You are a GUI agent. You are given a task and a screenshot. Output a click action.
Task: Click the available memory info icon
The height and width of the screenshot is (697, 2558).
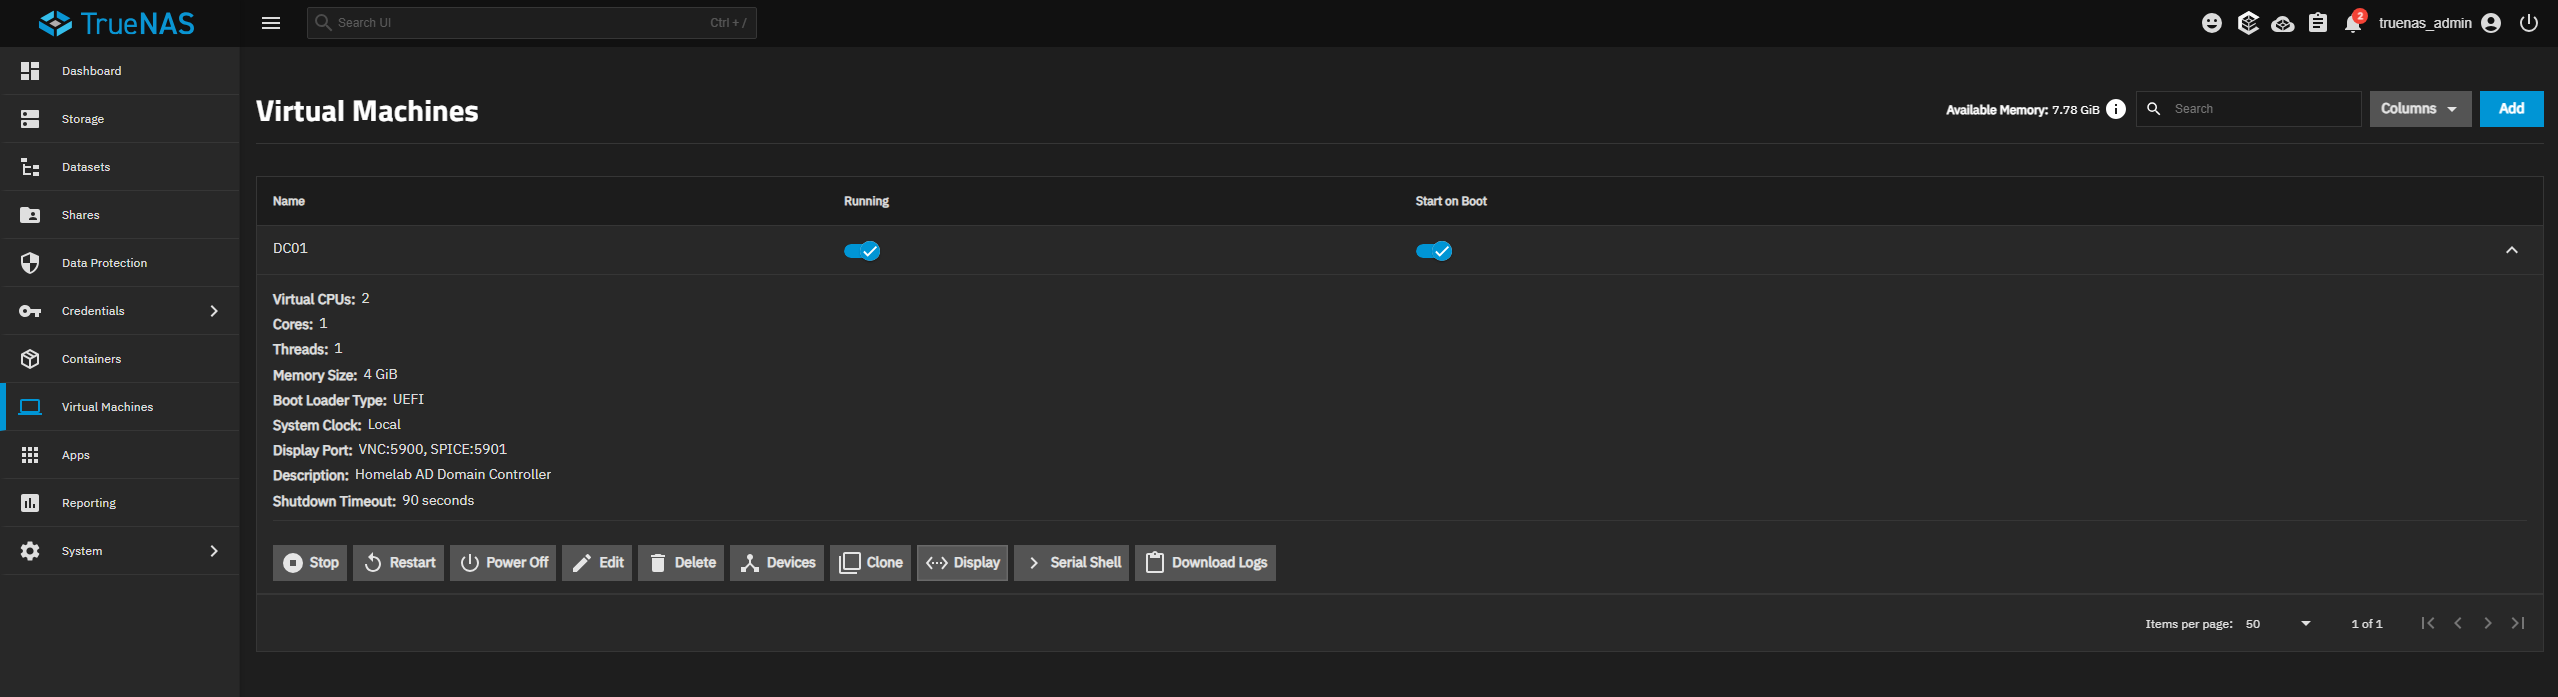pyautogui.click(x=2116, y=109)
